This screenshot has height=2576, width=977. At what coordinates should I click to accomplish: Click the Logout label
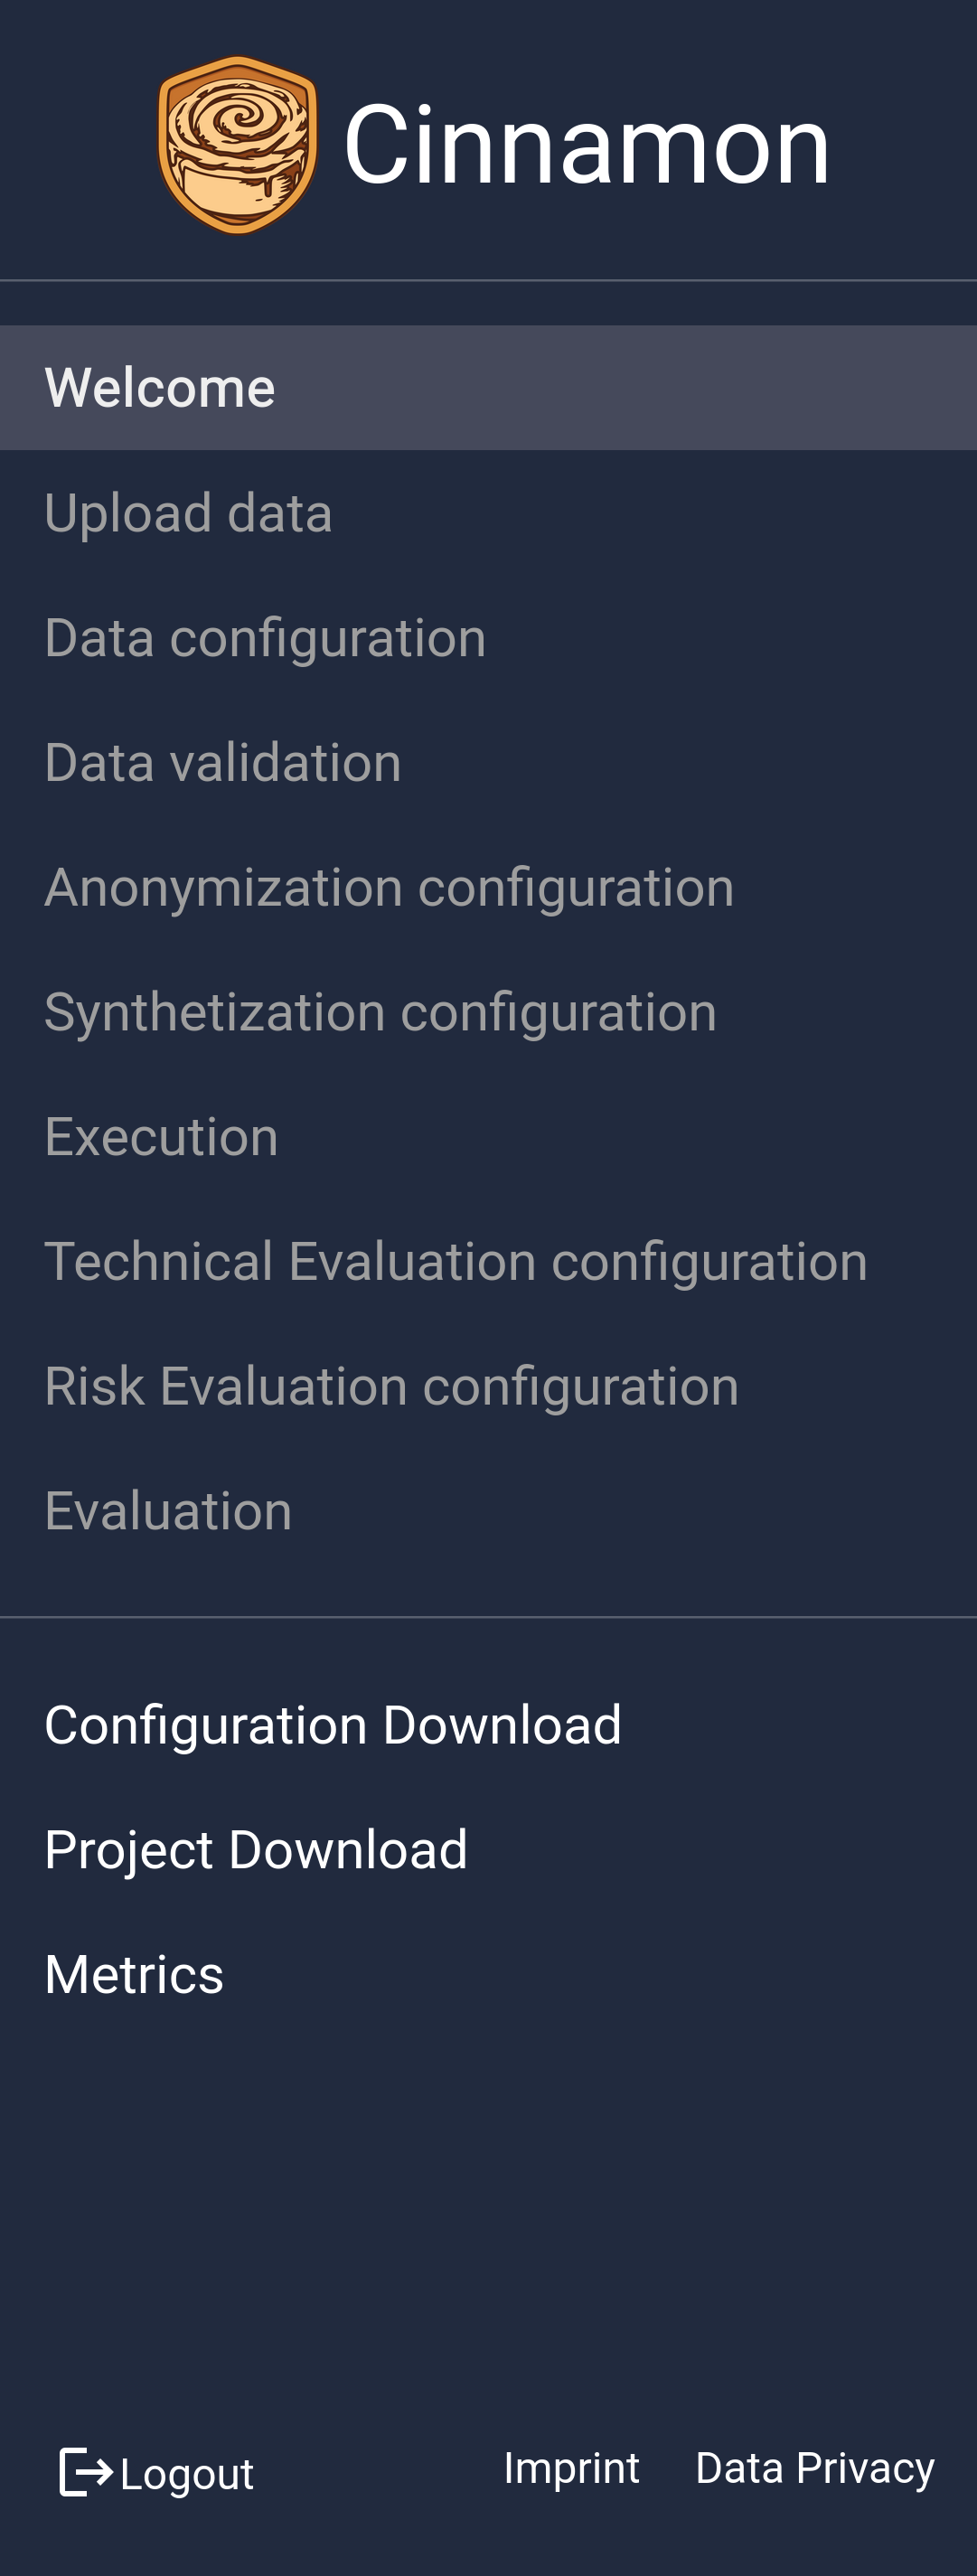click(x=187, y=2475)
